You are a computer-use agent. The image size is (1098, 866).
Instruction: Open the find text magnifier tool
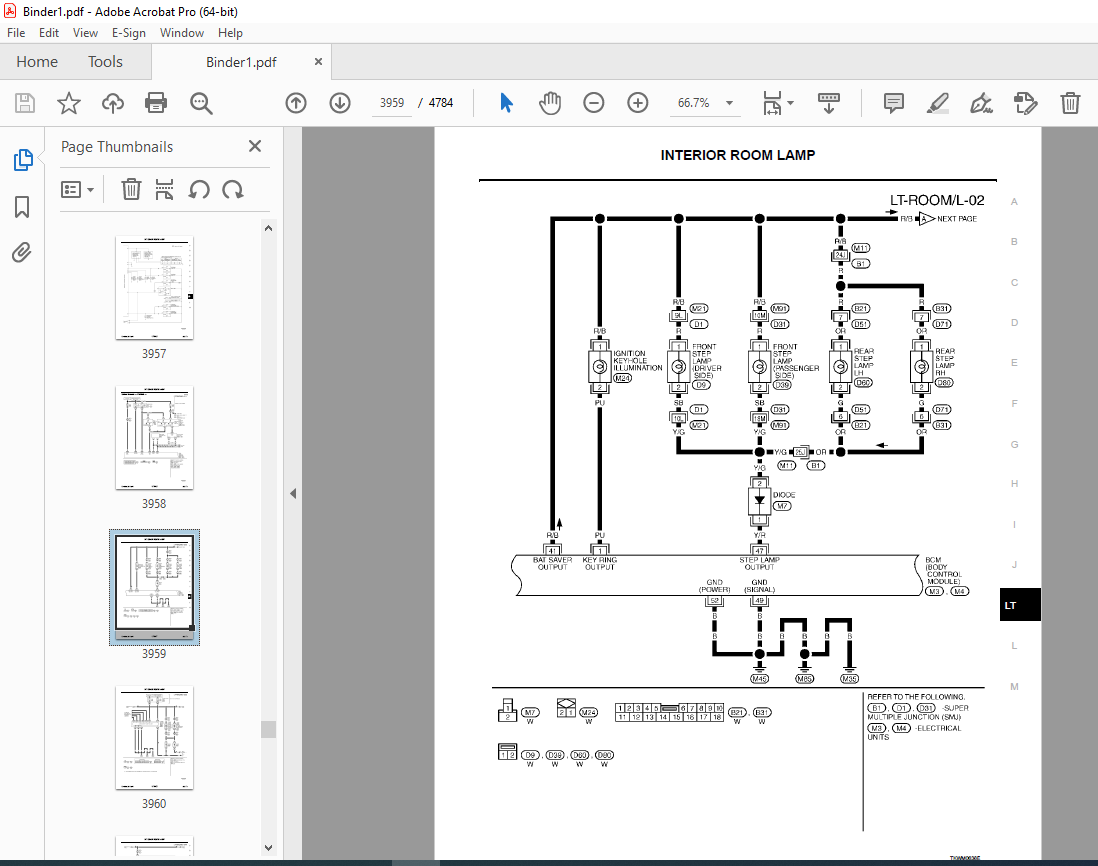point(201,103)
